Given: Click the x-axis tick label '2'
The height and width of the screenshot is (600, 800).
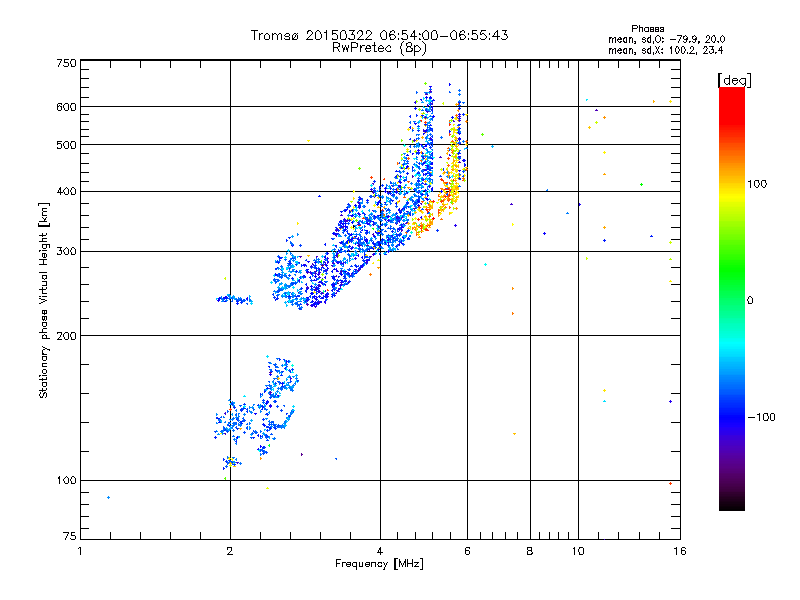Looking at the screenshot, I should pyautogui.click(x=230, y=551).
